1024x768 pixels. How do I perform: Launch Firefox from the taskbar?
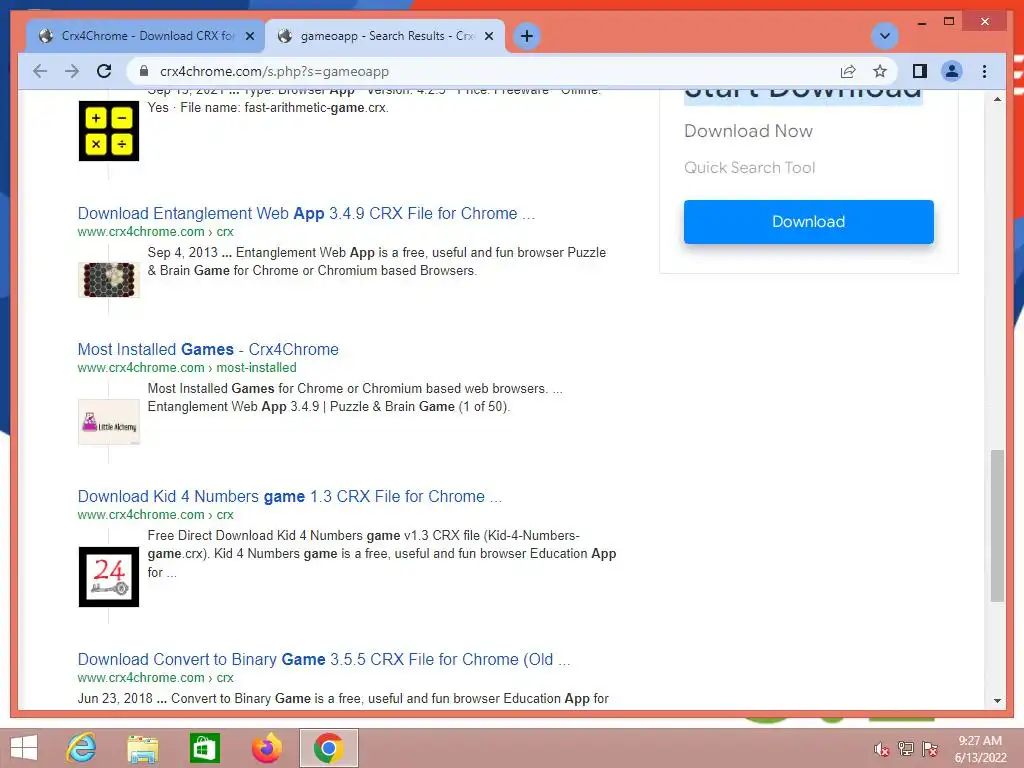tap(266, 748)
